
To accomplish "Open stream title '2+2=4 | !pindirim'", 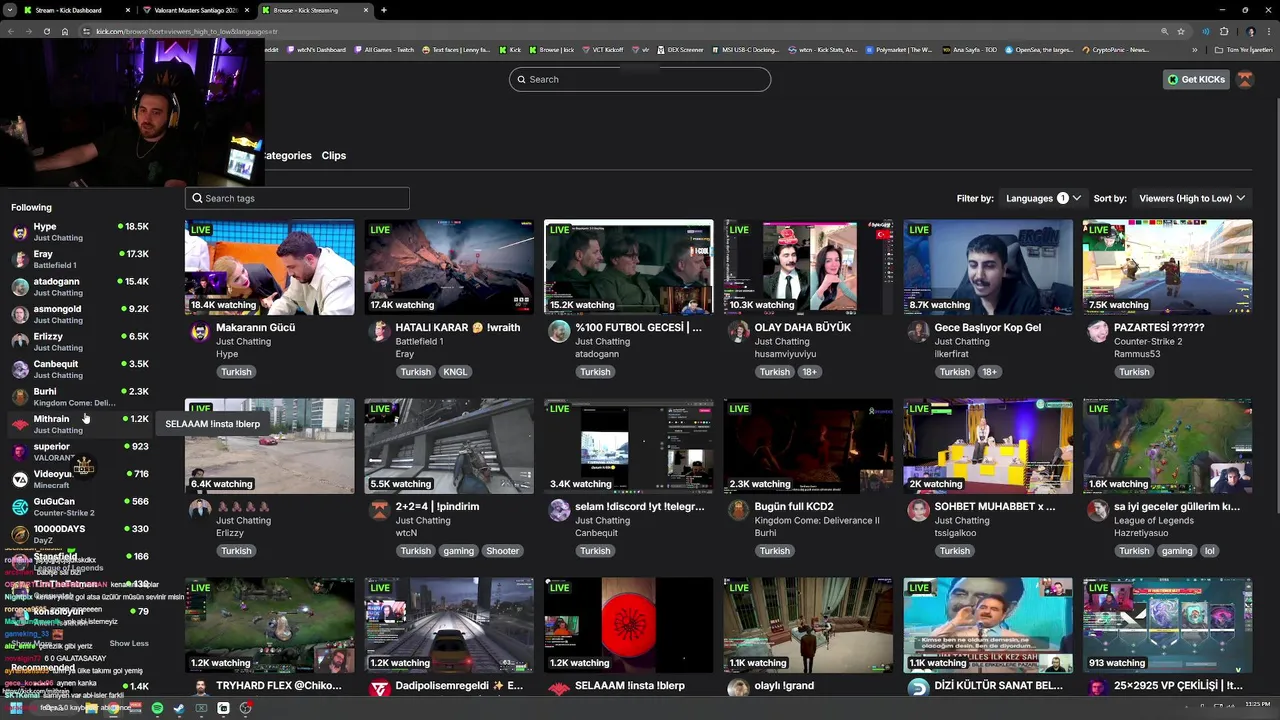I will point(437,506).
